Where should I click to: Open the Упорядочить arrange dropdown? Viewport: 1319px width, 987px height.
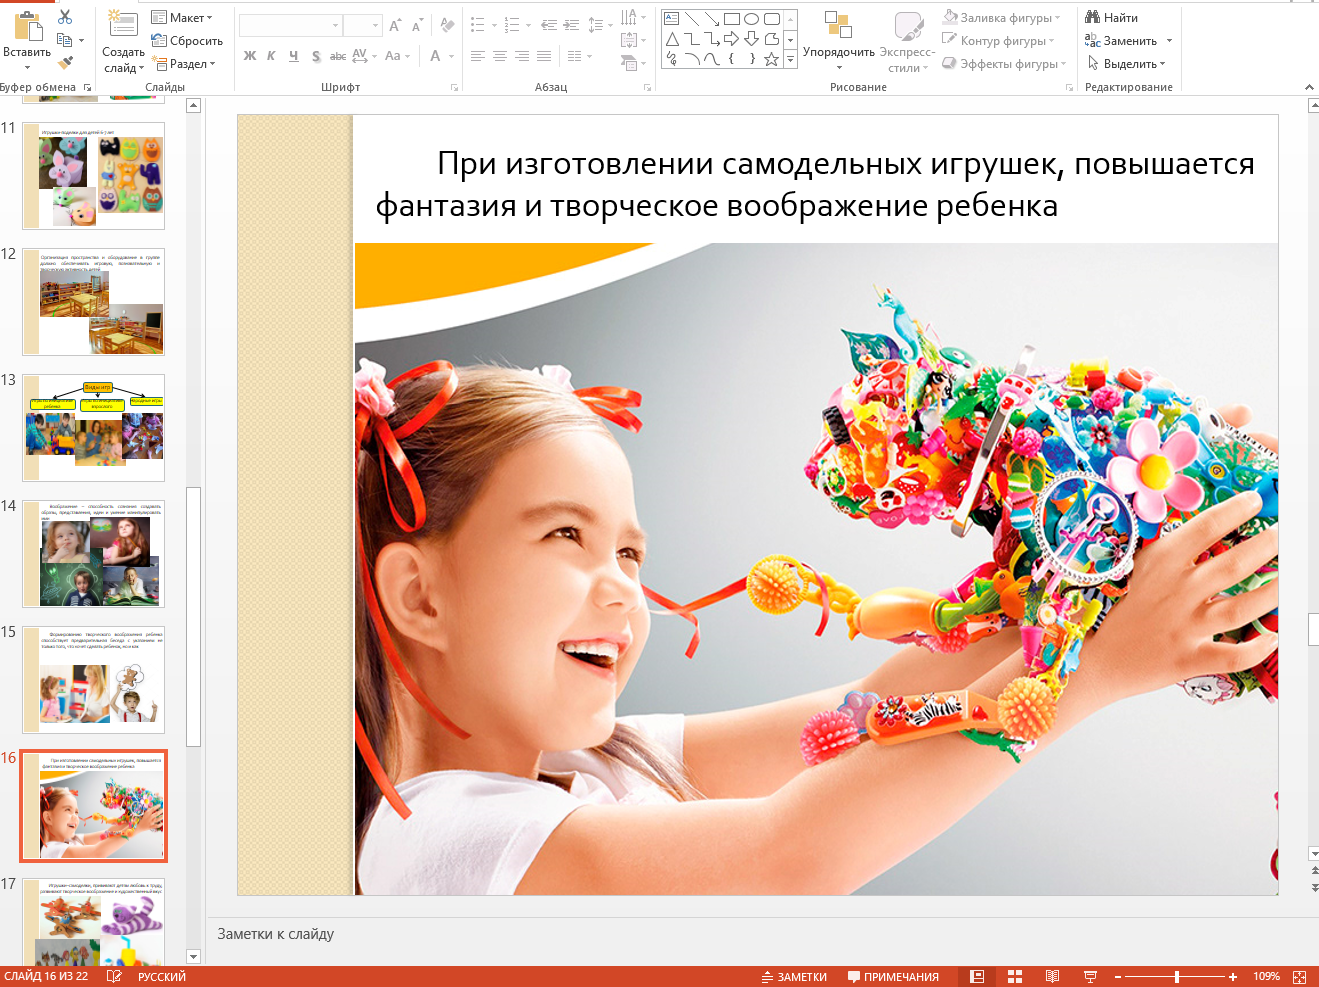pyautogui.click(x=838, y=40)
